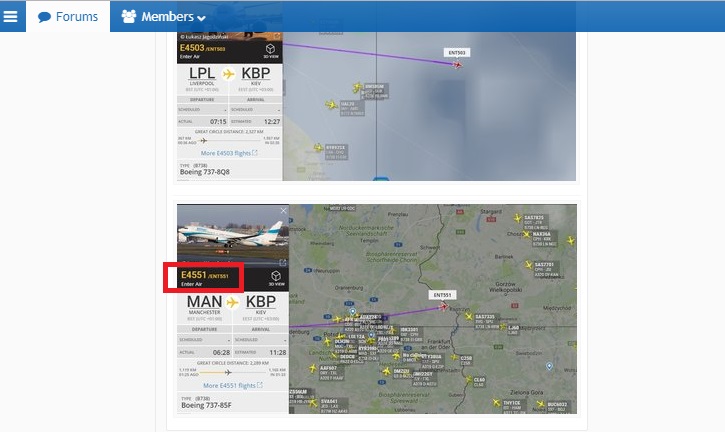Image resolution: width=725 pixels, height=432 pixels.
Task: Select the ENT551 callsign label on map
Action: pos(442,295)
